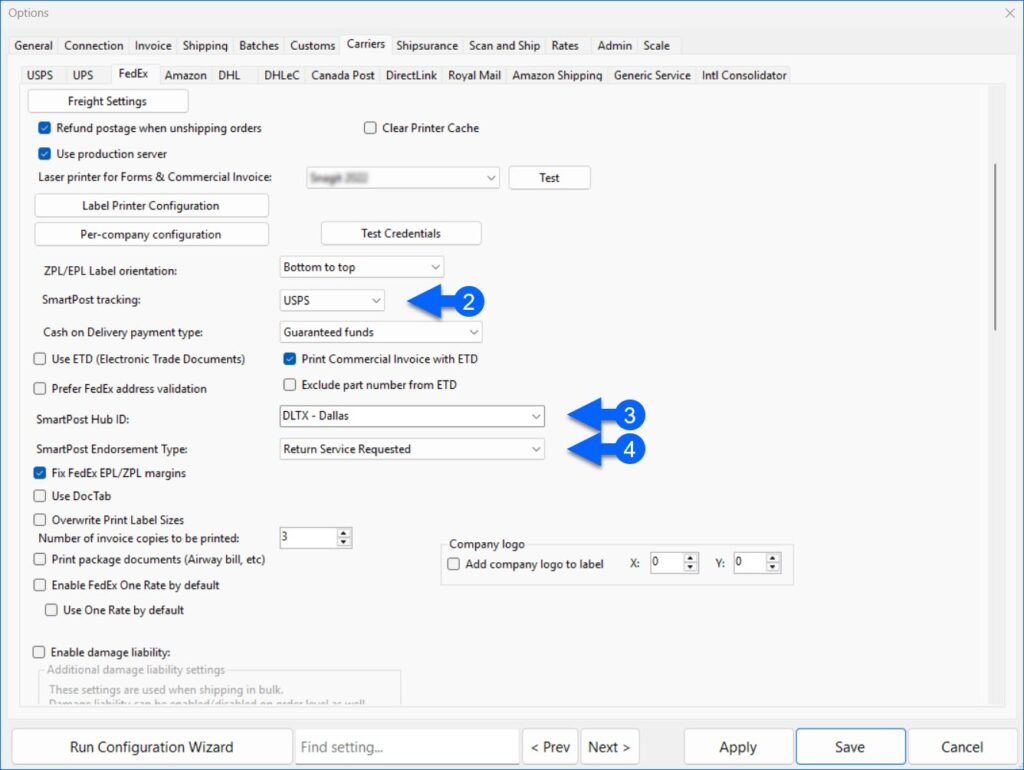This screenshot has width=1024, height=770.
Task: Enable Clear Printer Cache
Action: point(370,128)
